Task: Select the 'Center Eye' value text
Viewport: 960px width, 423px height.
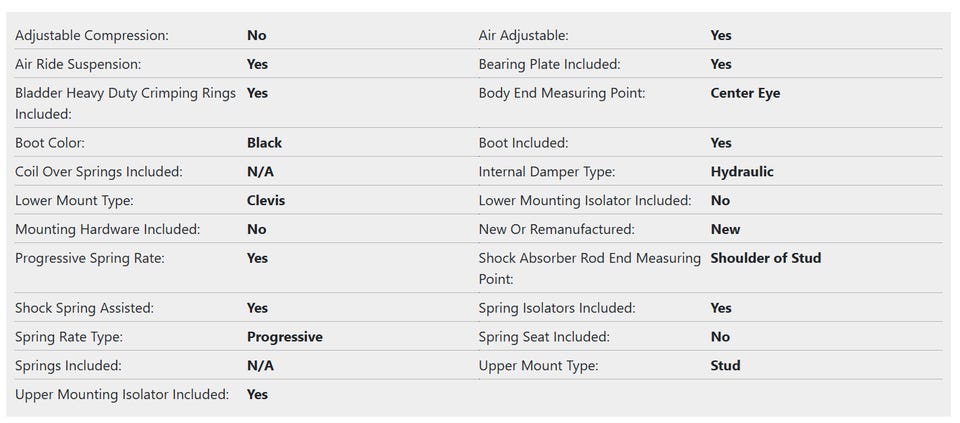Action: tap(745, 93)
